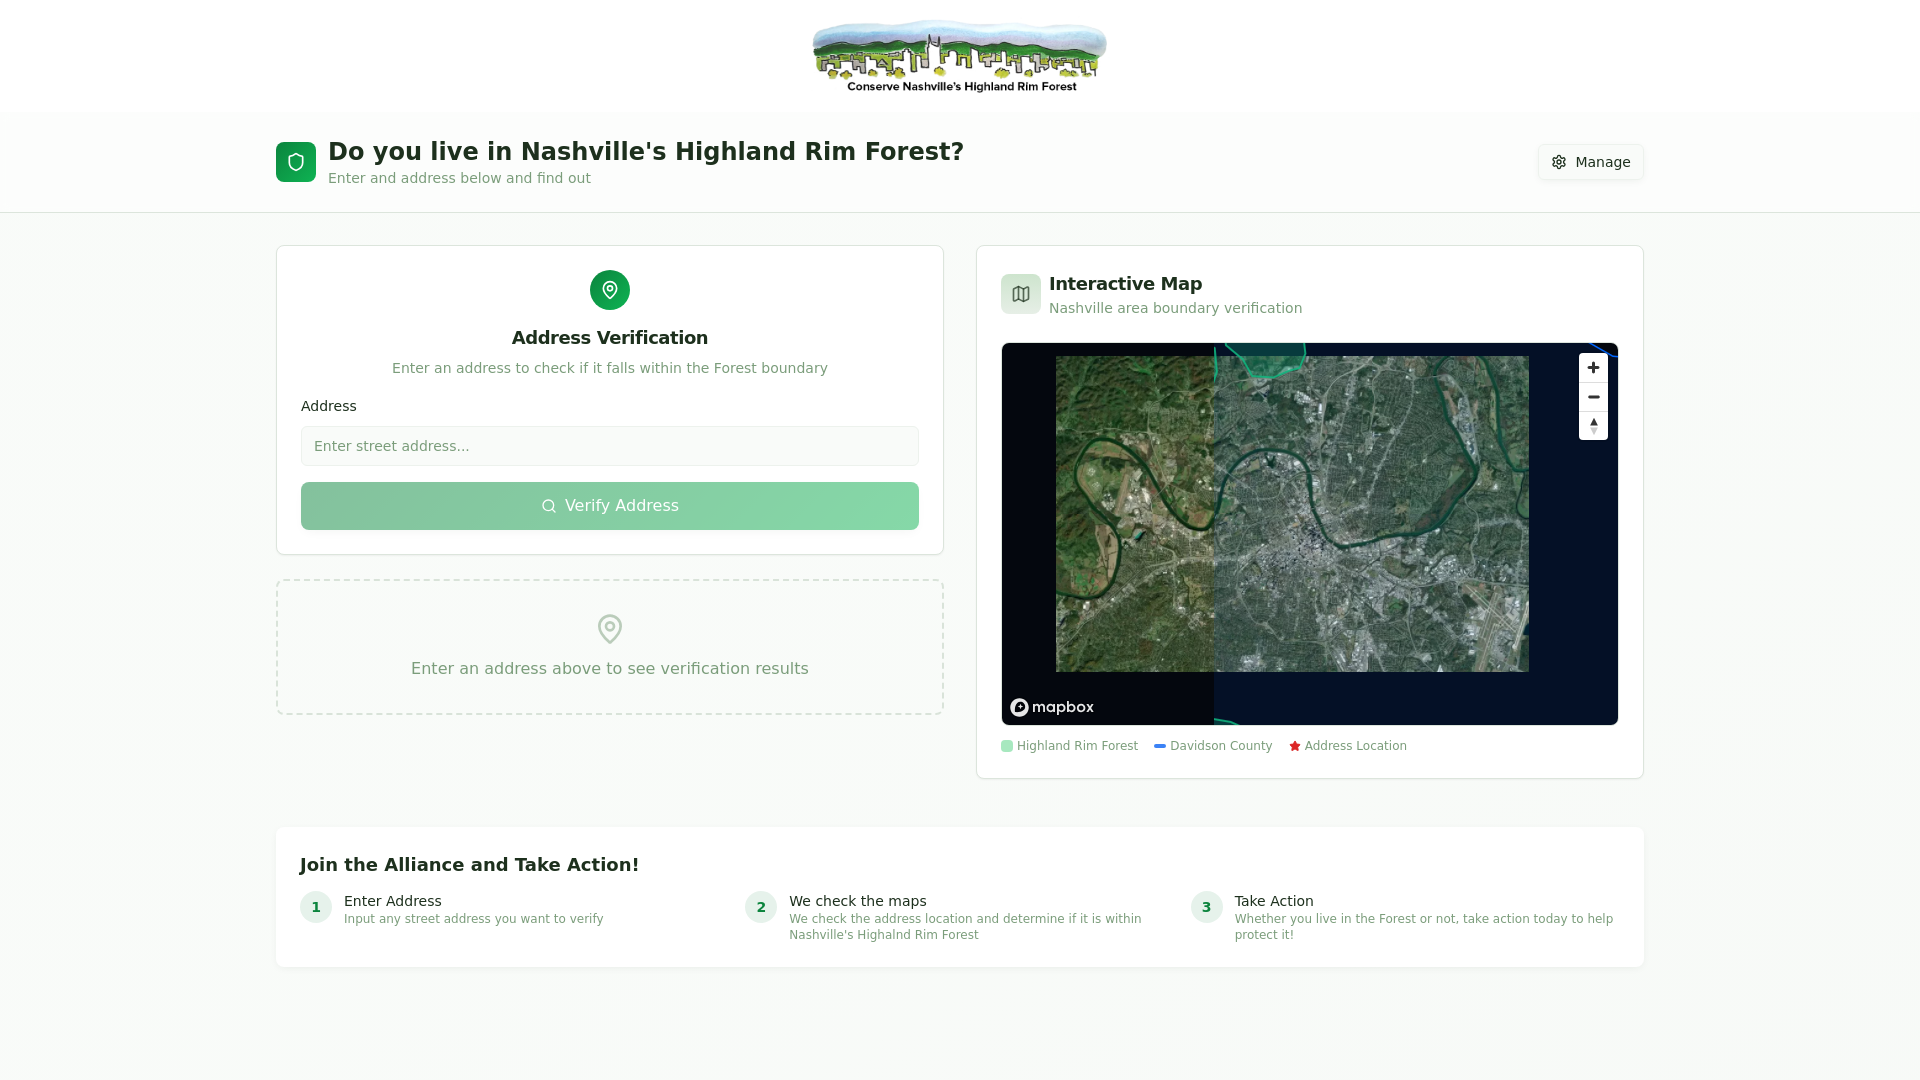This screenshot has width=1920, height=1080.
Task: Click the Davidson County legend line swatch
Action: [1160, 746]
